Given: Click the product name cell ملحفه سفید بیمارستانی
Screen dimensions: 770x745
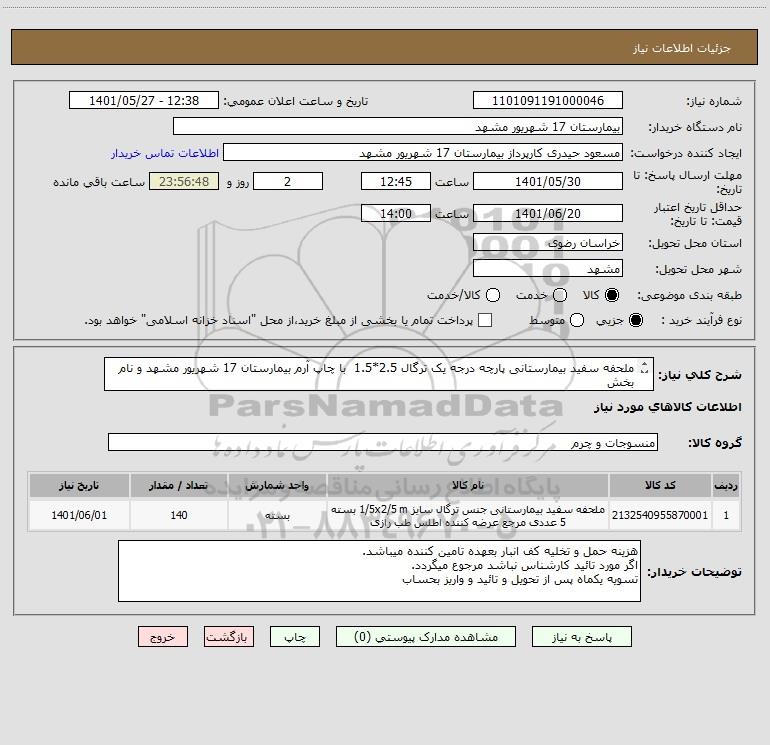Looking at the screenshot, I should (468, 515).
